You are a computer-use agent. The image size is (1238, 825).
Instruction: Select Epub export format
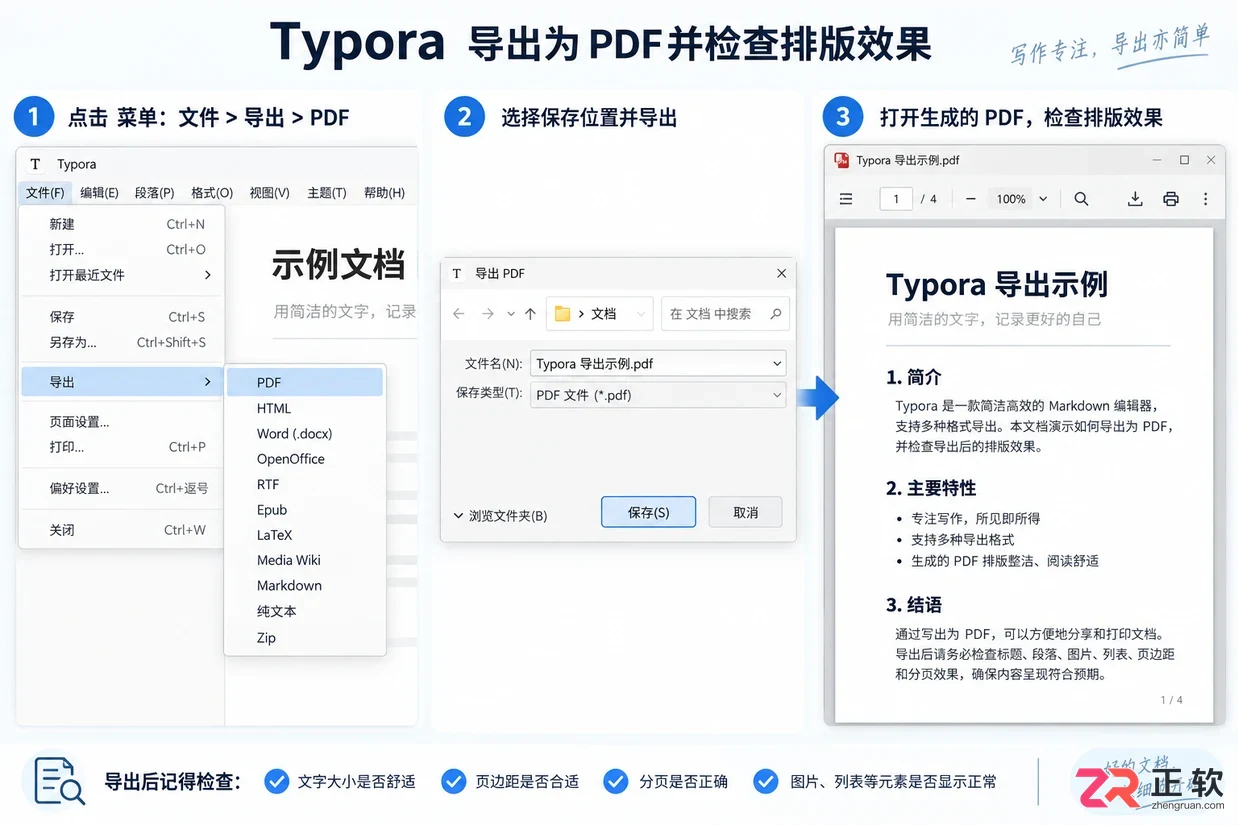[x=305, y=510]
